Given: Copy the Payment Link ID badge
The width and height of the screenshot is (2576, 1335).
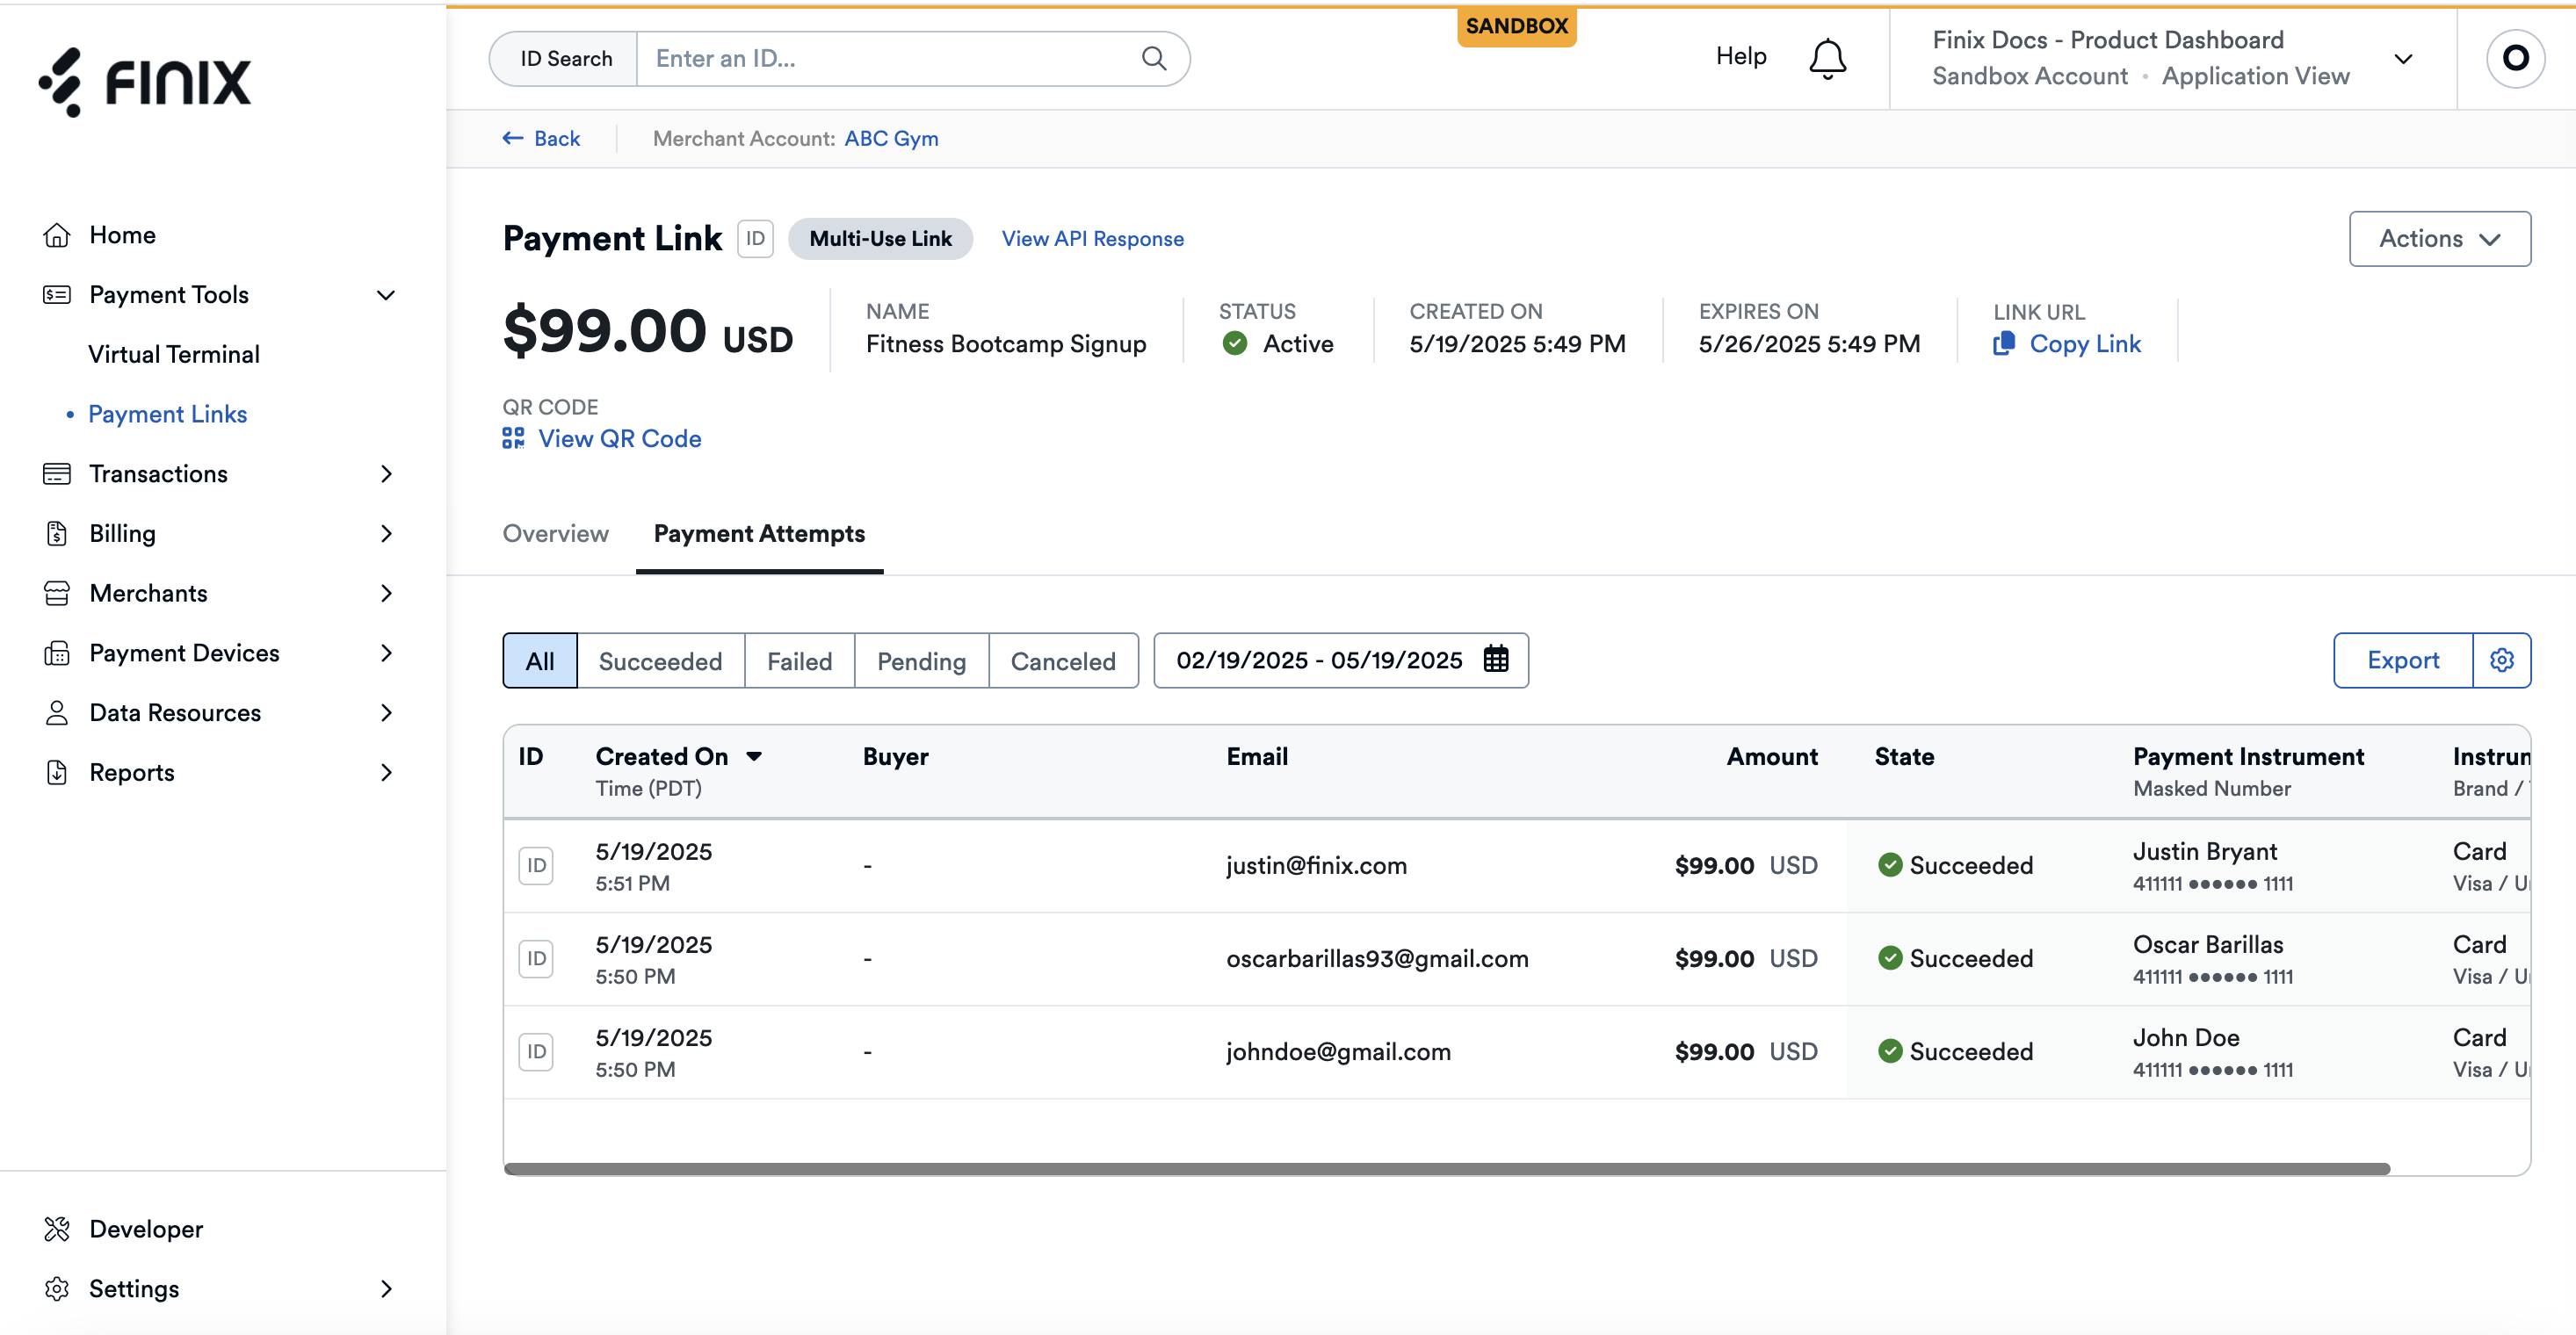Looking at the screenshot, I should (x=755, y=239).
